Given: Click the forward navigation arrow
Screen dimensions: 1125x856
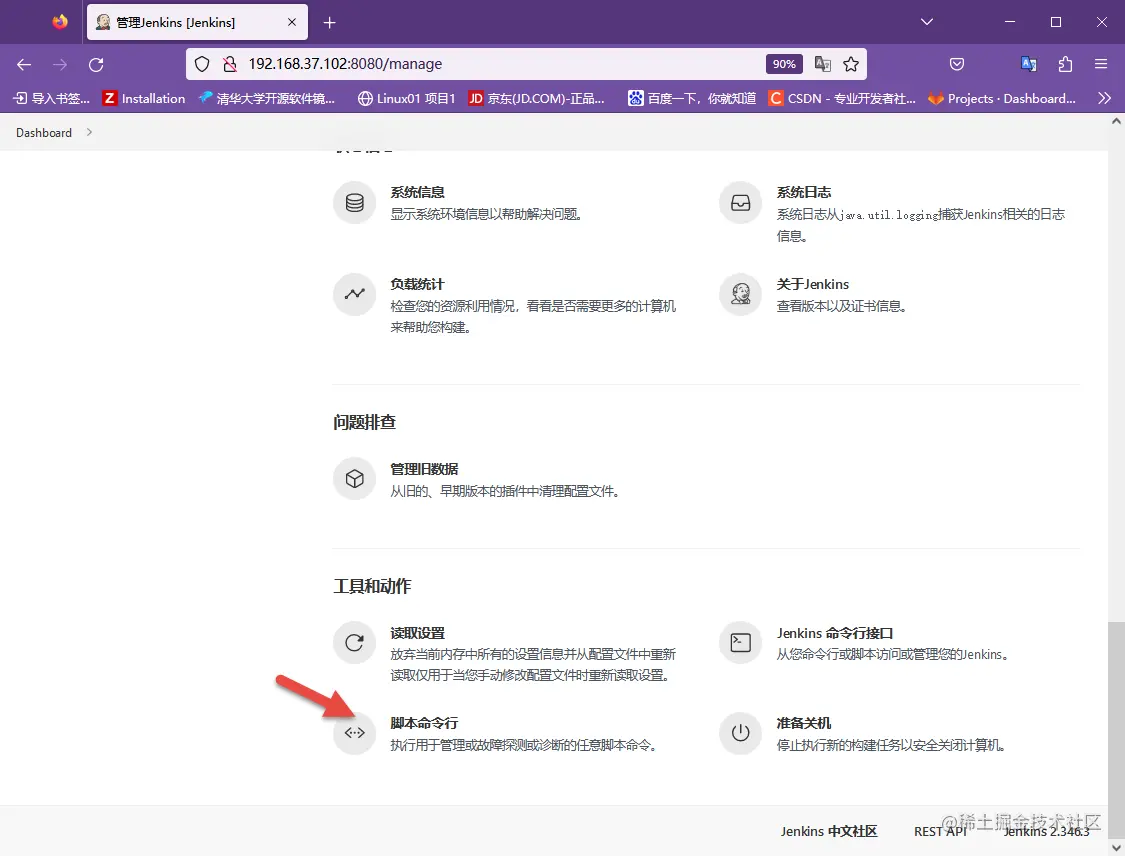Looking at the screenshot, I should click(60, 65).
